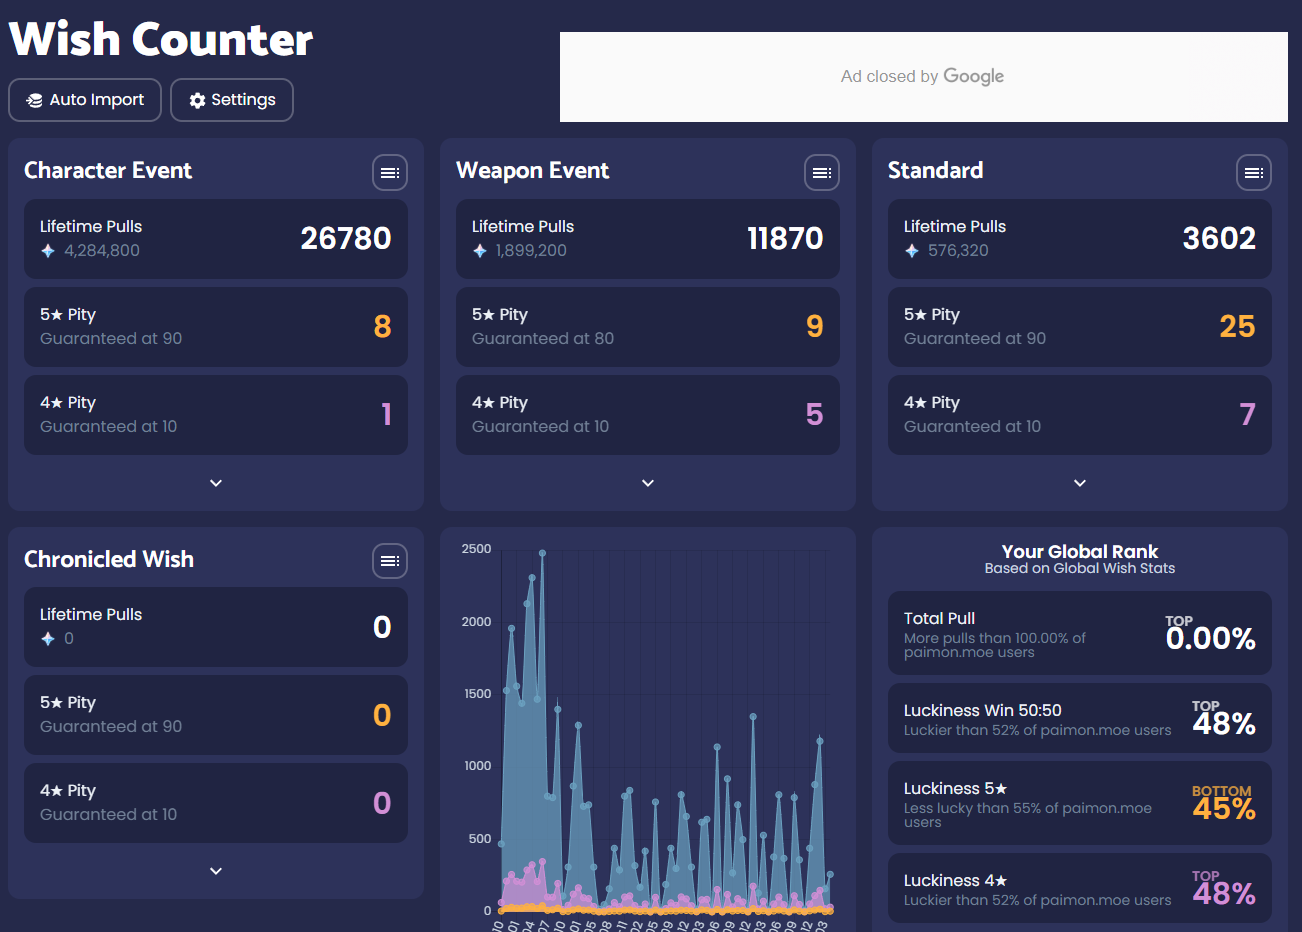This screenshot has width=1302, height=932.
Task: Select Weapon Event lifetime pulls 11870
Action: point(785,238)
